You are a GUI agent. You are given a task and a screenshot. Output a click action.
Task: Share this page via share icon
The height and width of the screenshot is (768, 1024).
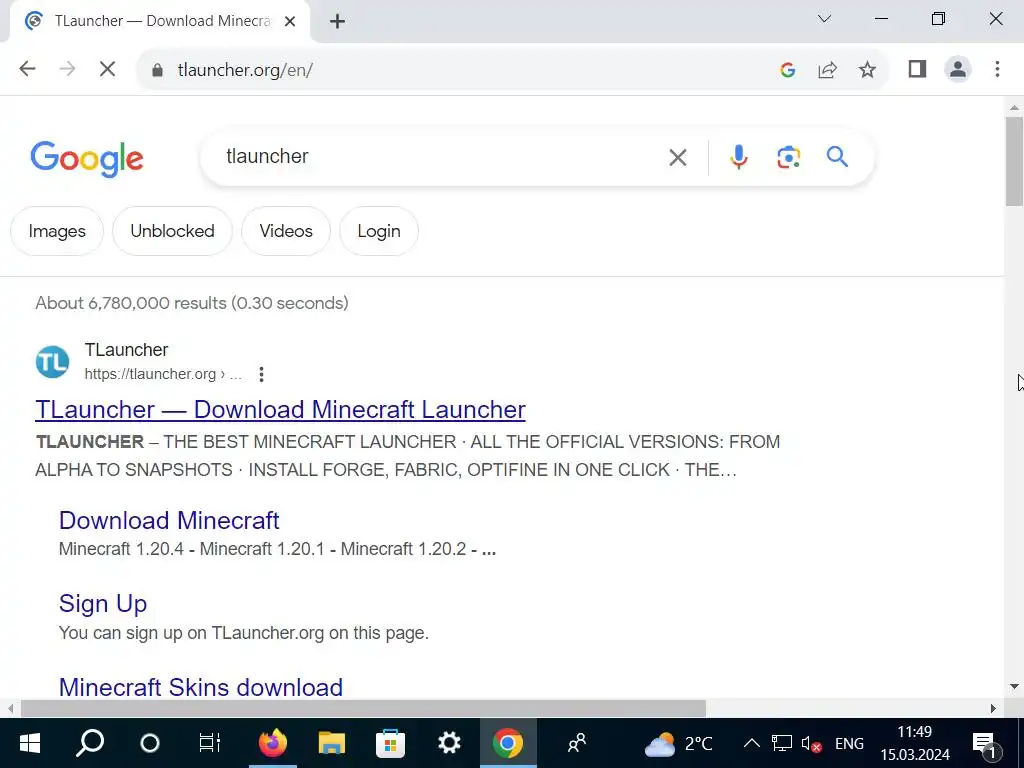pyautogui.click(x=827, y=70)
